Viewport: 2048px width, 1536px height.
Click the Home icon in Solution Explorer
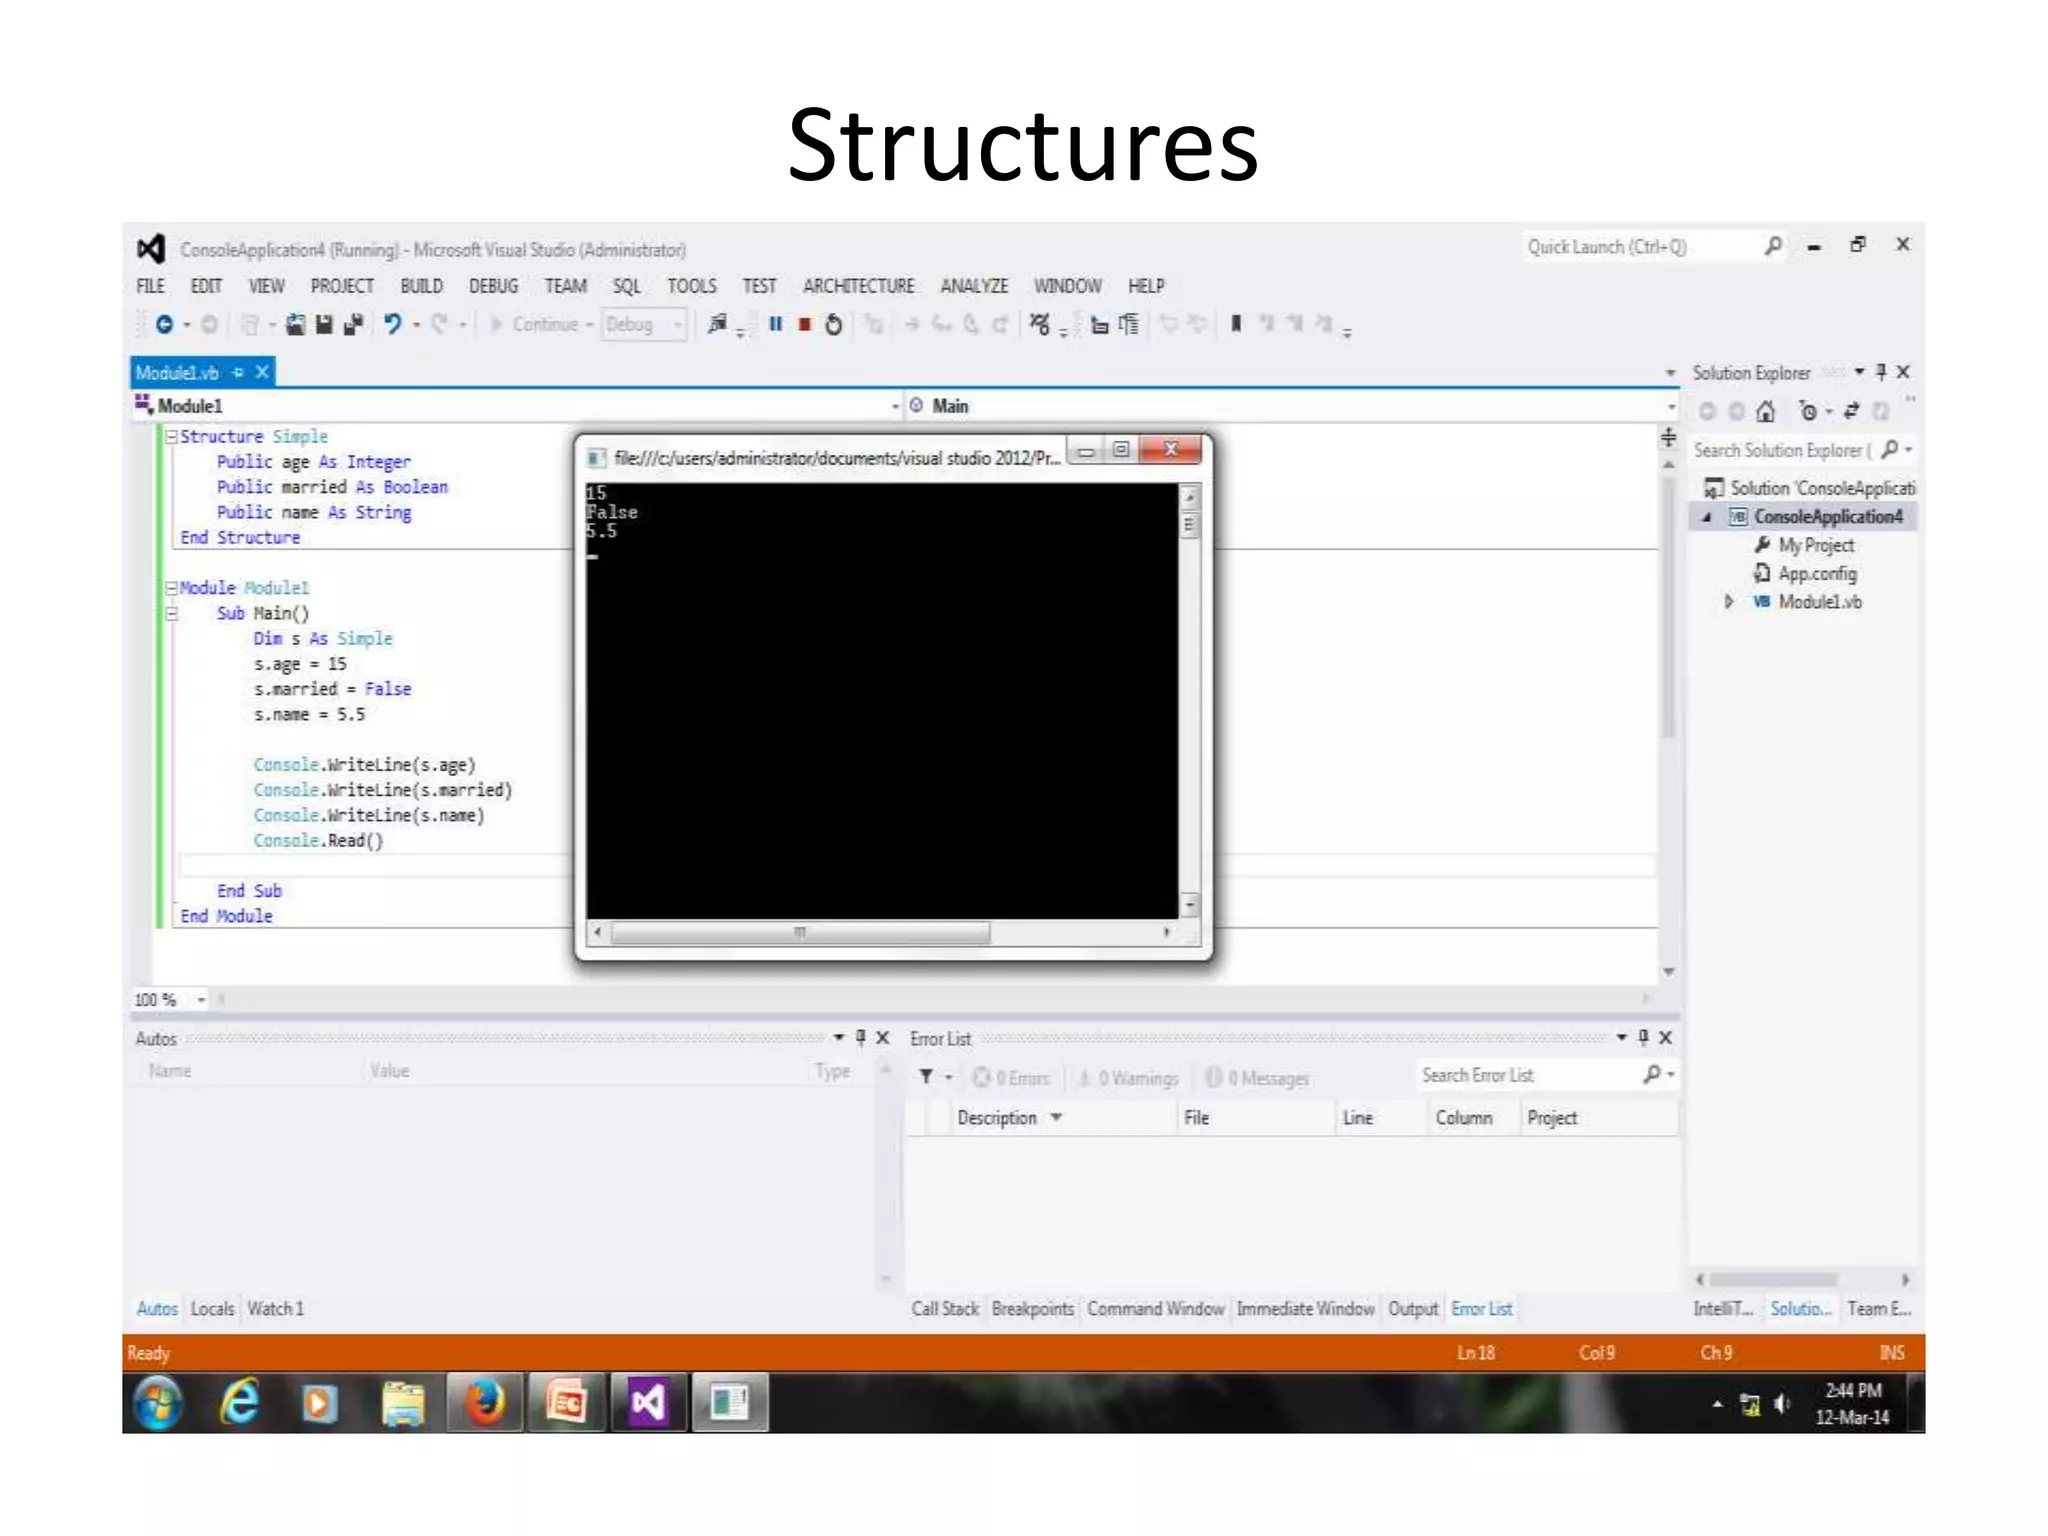(x=1766, y=411)
